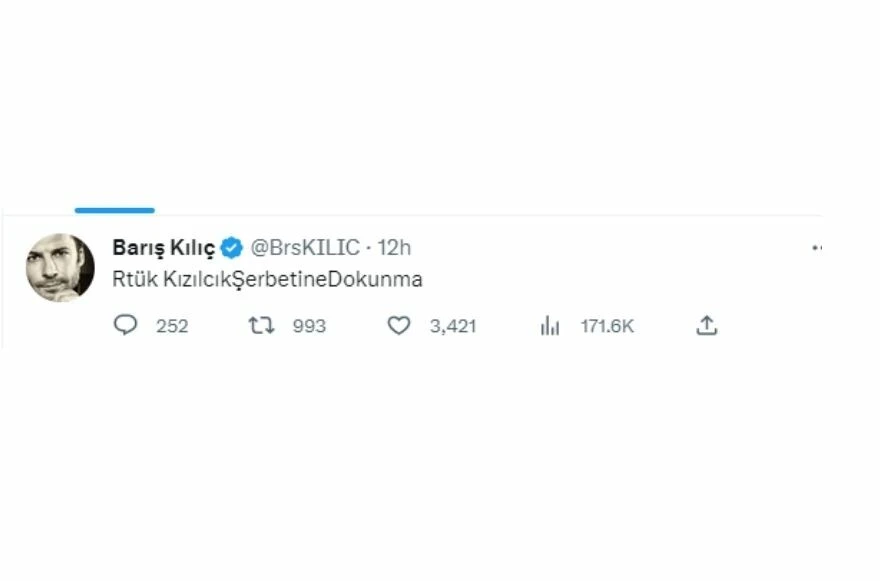Click the dot separator before 12h
This screenshot has height=581, width=880.
[368, 247]
